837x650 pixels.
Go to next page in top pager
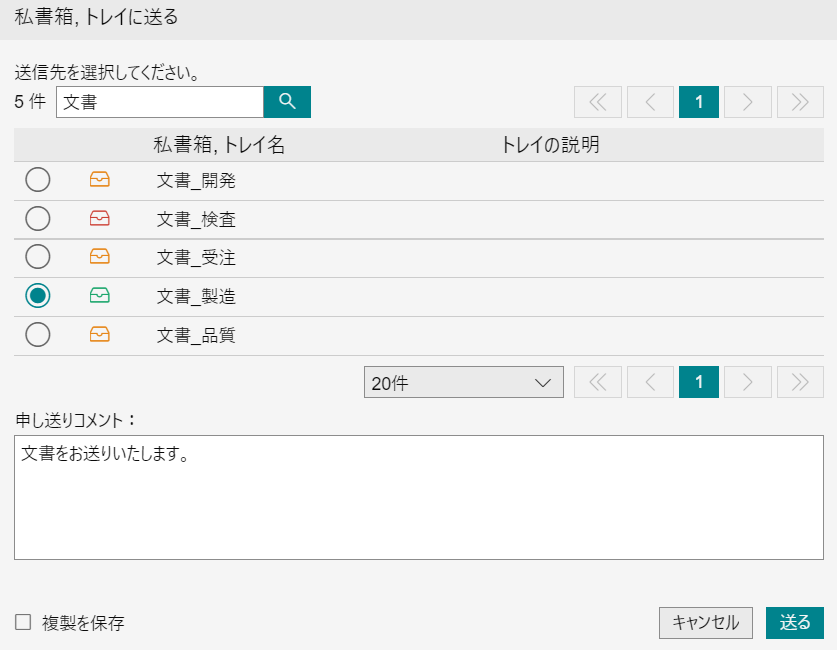[748, 102]
